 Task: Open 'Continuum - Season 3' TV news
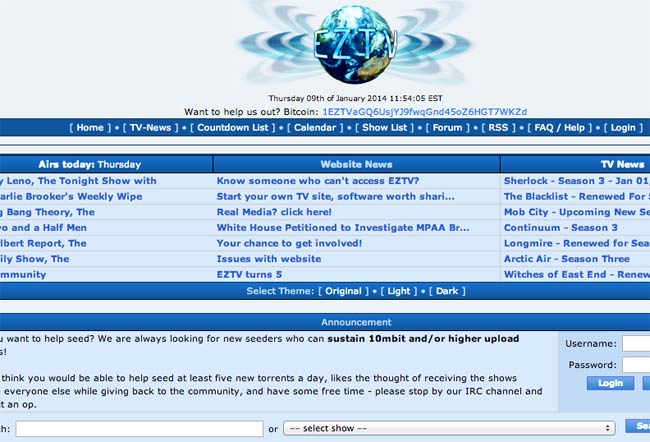point(560,227)
